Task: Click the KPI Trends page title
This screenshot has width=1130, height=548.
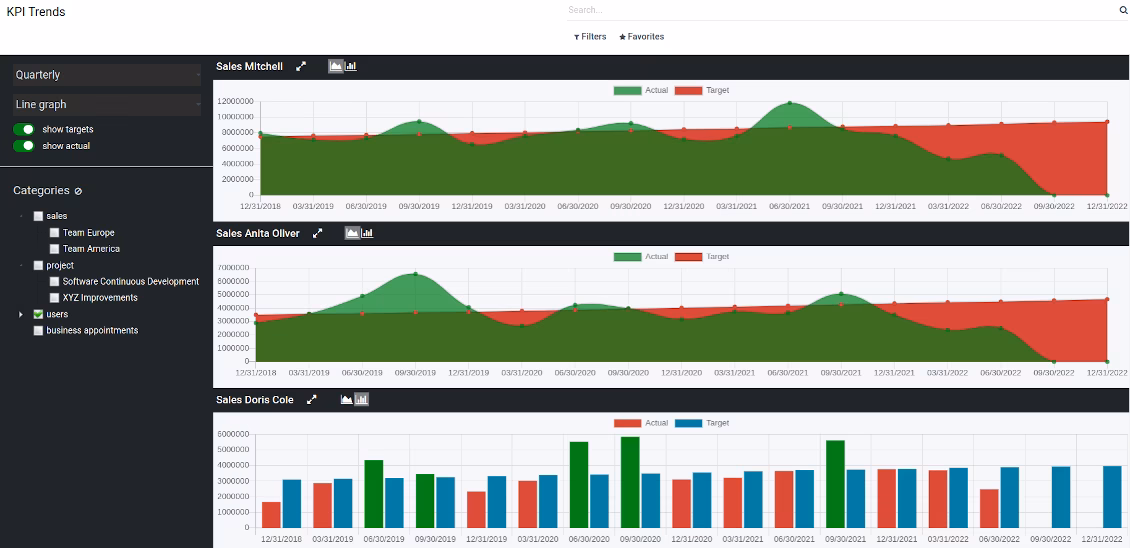Action: pyautogui.click(x=36, y=12)
